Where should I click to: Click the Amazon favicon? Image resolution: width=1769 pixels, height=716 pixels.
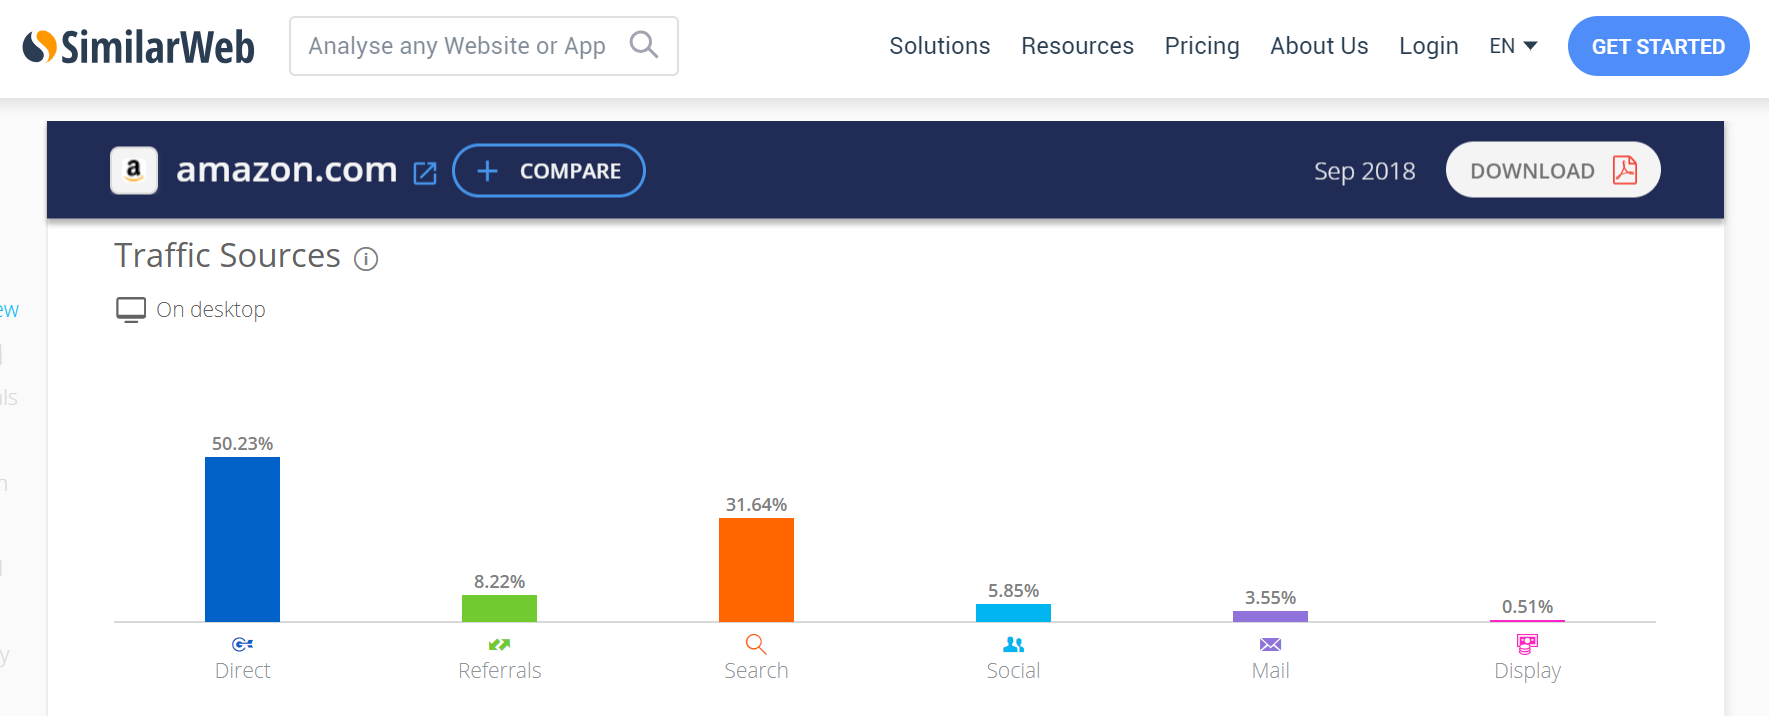tap(134, 170)
